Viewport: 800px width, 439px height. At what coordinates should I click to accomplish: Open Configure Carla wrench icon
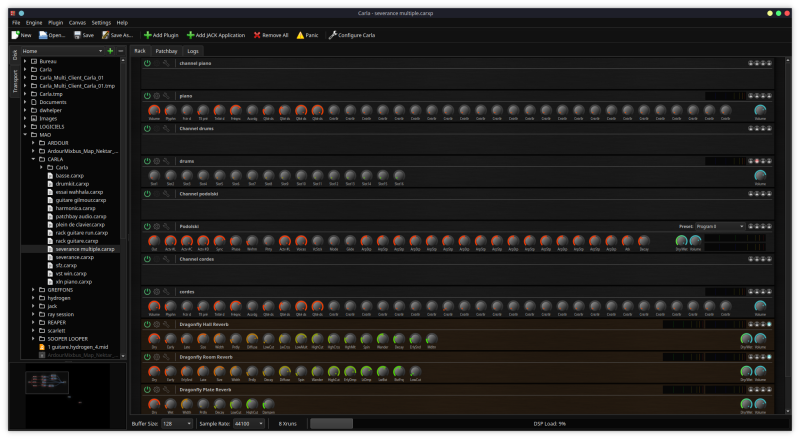point(333,35)
